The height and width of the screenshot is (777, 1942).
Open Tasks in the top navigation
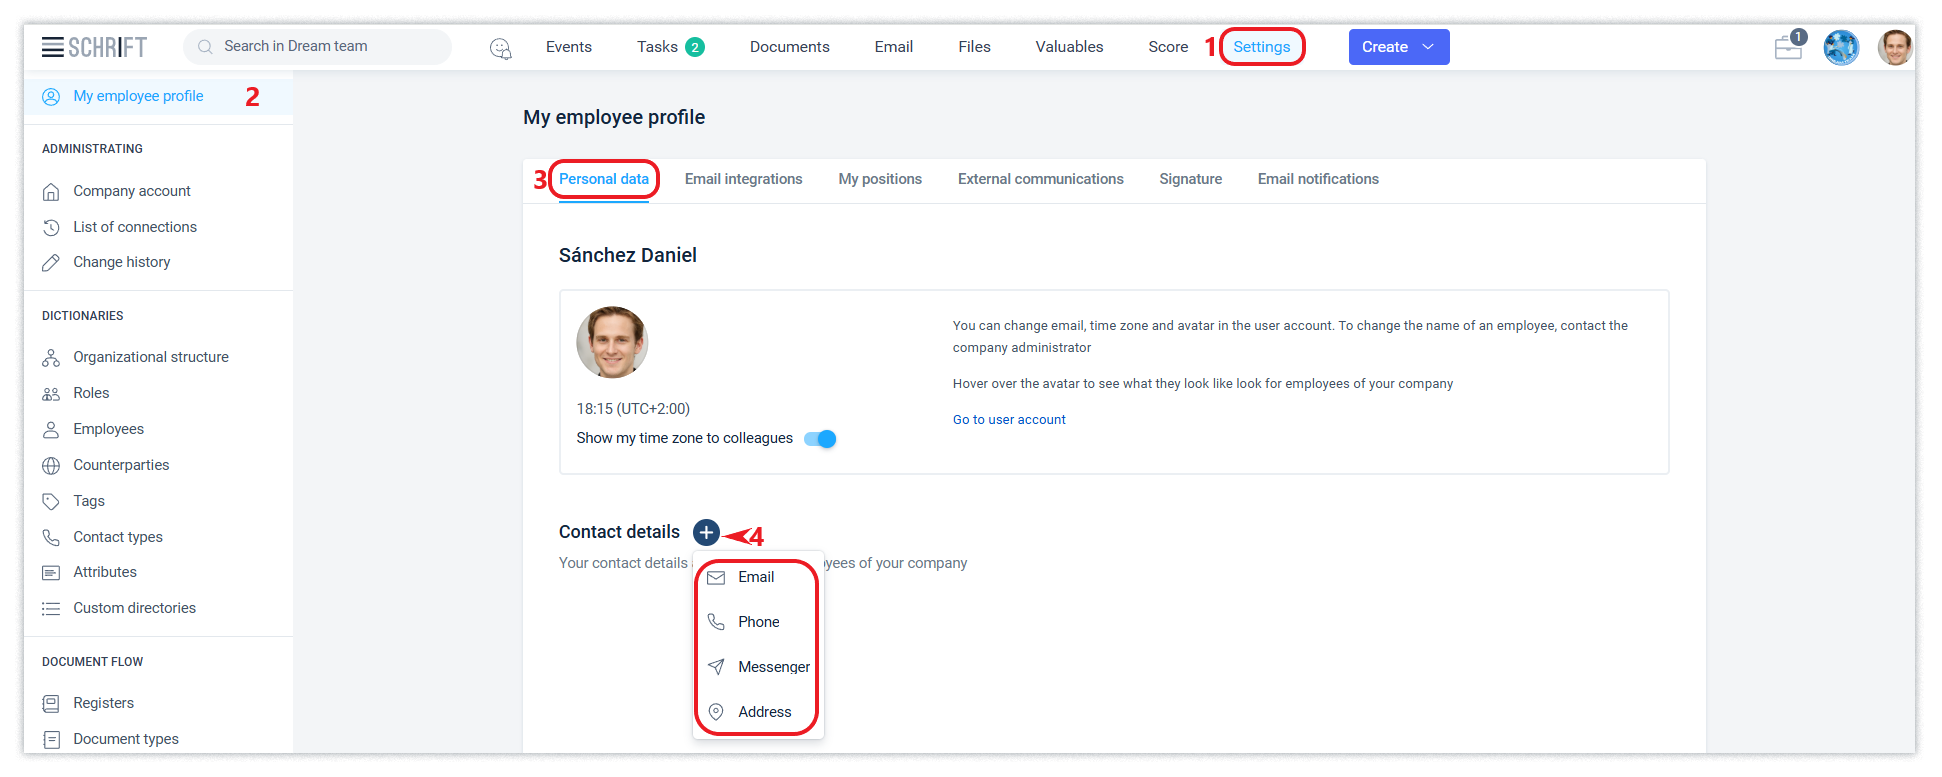tap(657, 47)
